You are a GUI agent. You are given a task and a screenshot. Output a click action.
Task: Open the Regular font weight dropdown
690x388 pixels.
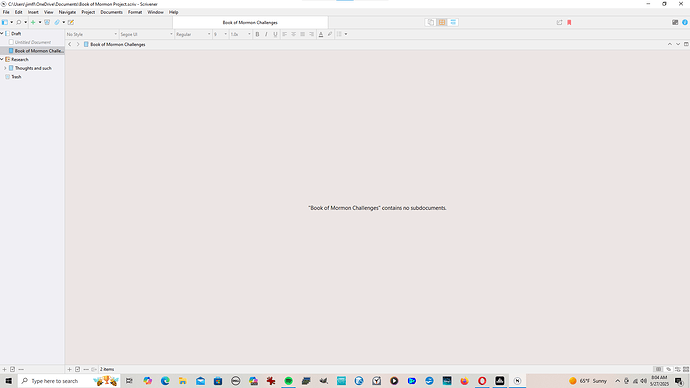tap(193, 34)
